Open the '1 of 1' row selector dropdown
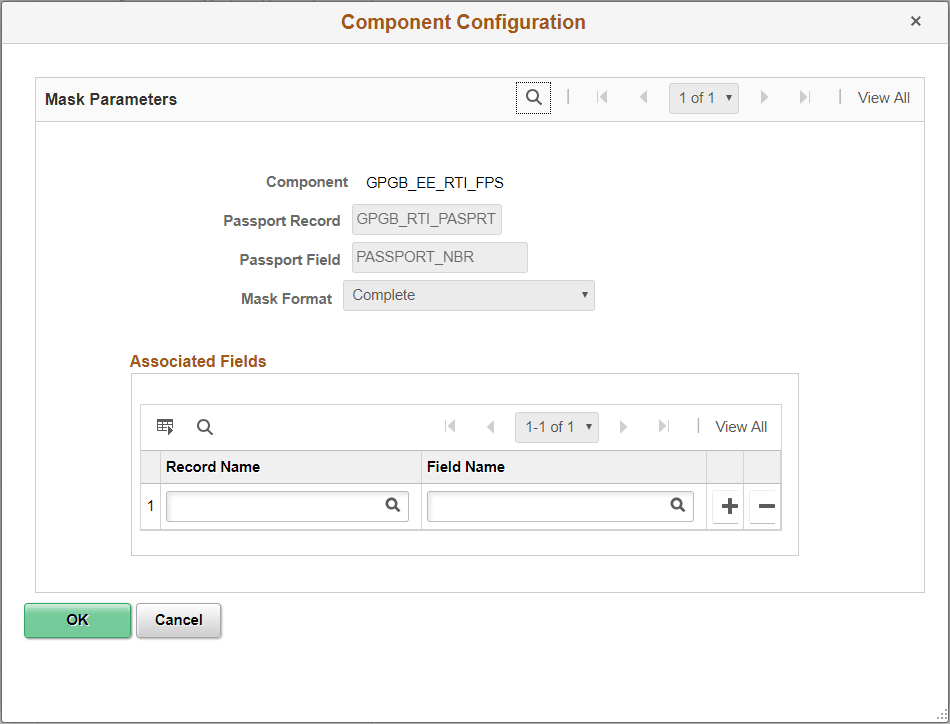 click(x=703, y=97)
